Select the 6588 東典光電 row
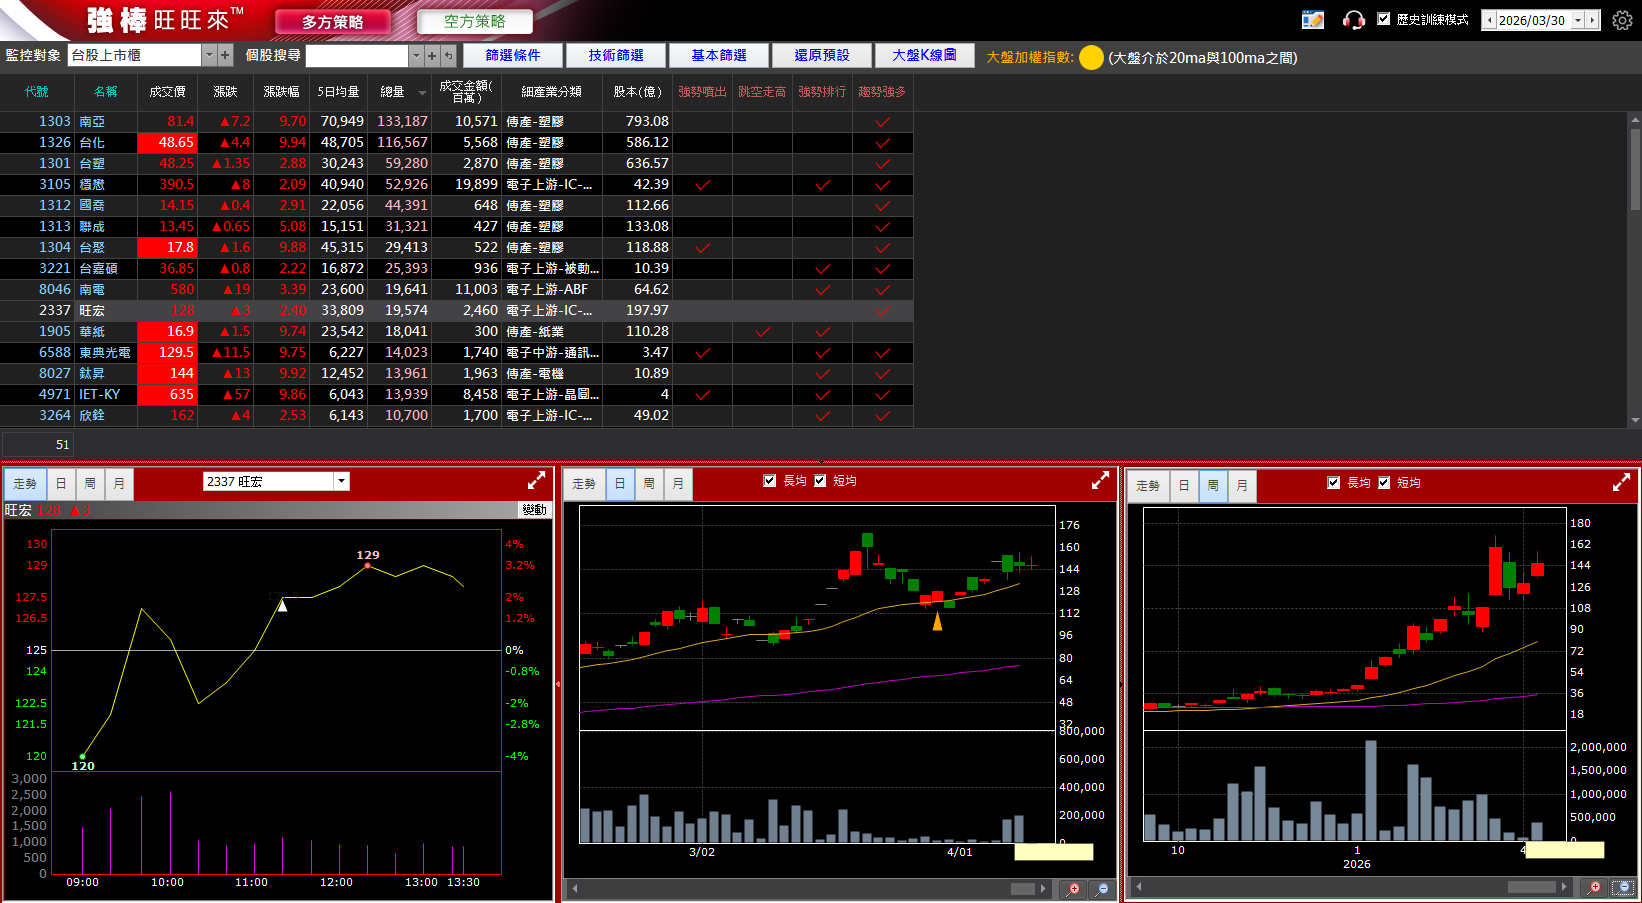1642x903 pixels. [456, 353]
